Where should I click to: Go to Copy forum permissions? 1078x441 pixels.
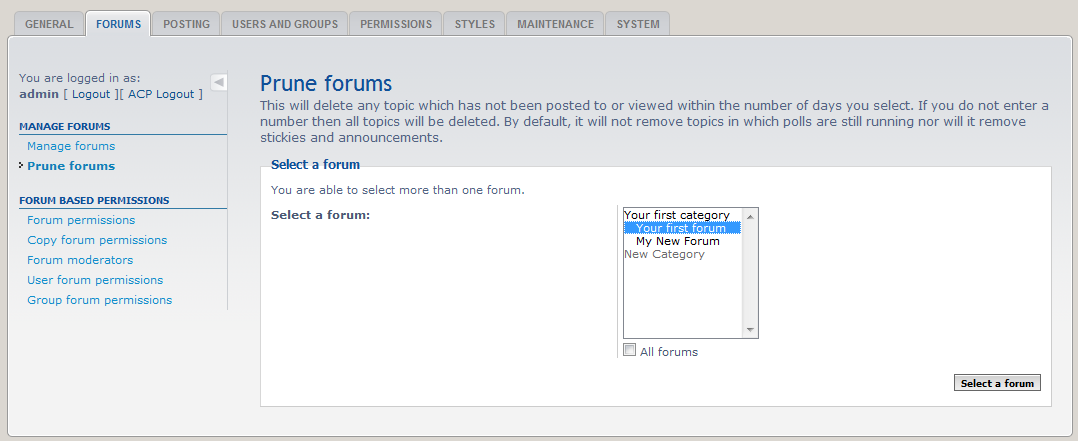97,240
